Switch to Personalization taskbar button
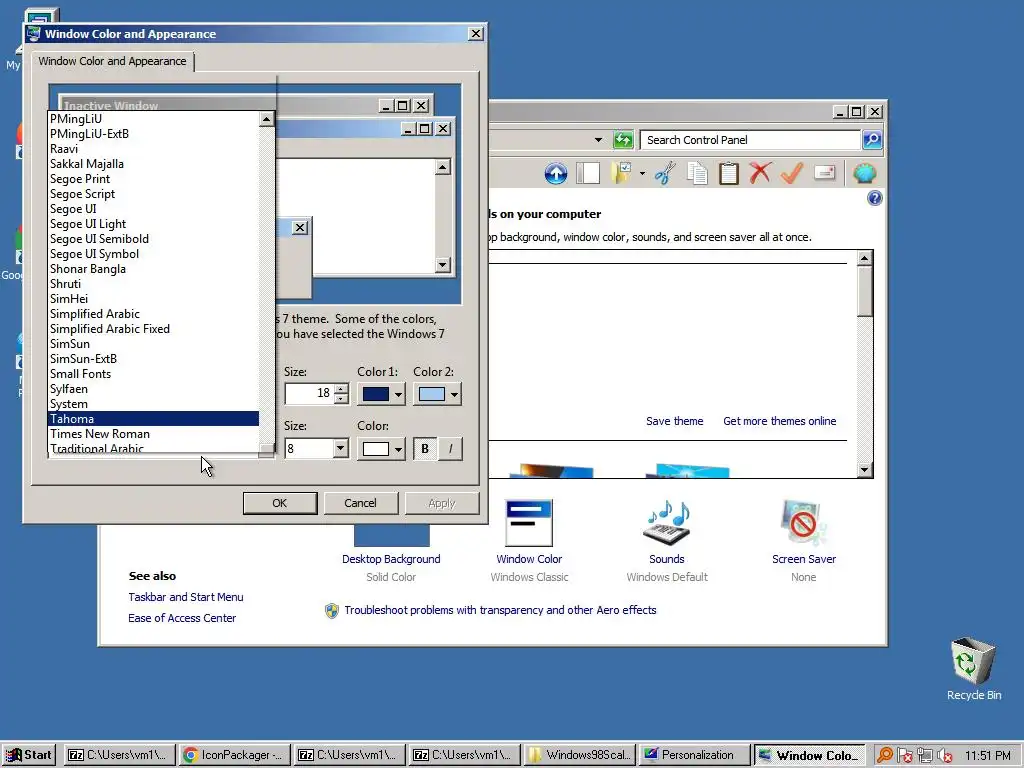Screen dimensions: 1024x768 click(x=695, y=755)
